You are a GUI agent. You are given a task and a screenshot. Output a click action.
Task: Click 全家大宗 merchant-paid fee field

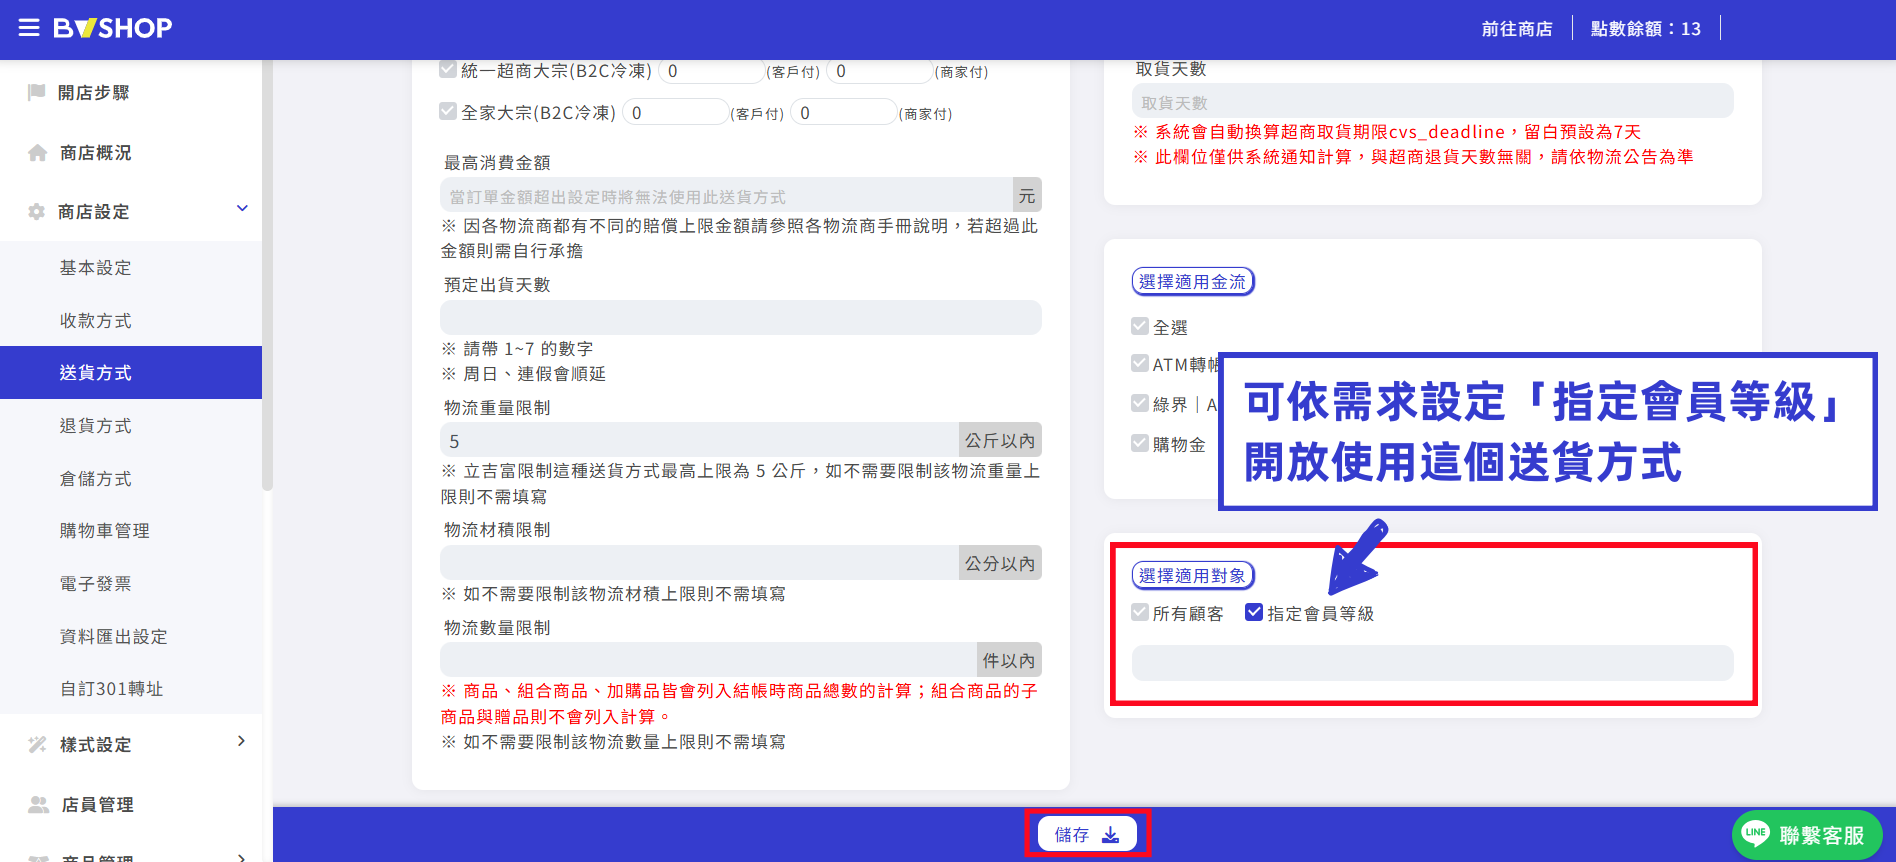pos(843,112)
